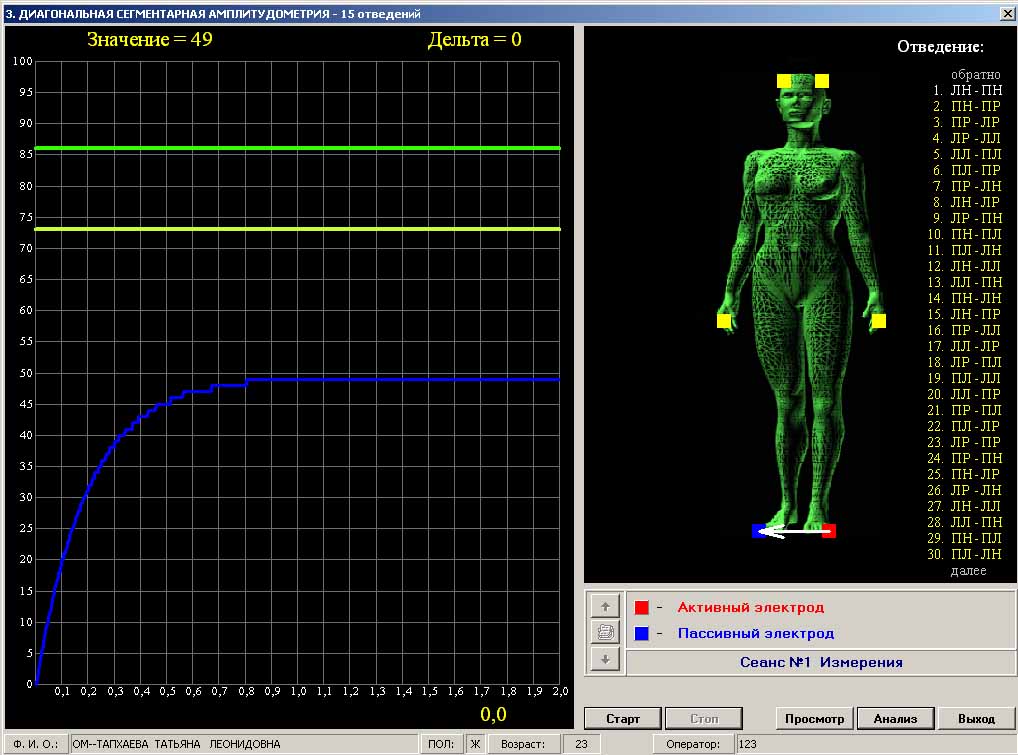The width and height of the screenshot is (1018, 755).
Task: Select lead 8. ЛН - ЛР
Action: click(x=967, y=202)
